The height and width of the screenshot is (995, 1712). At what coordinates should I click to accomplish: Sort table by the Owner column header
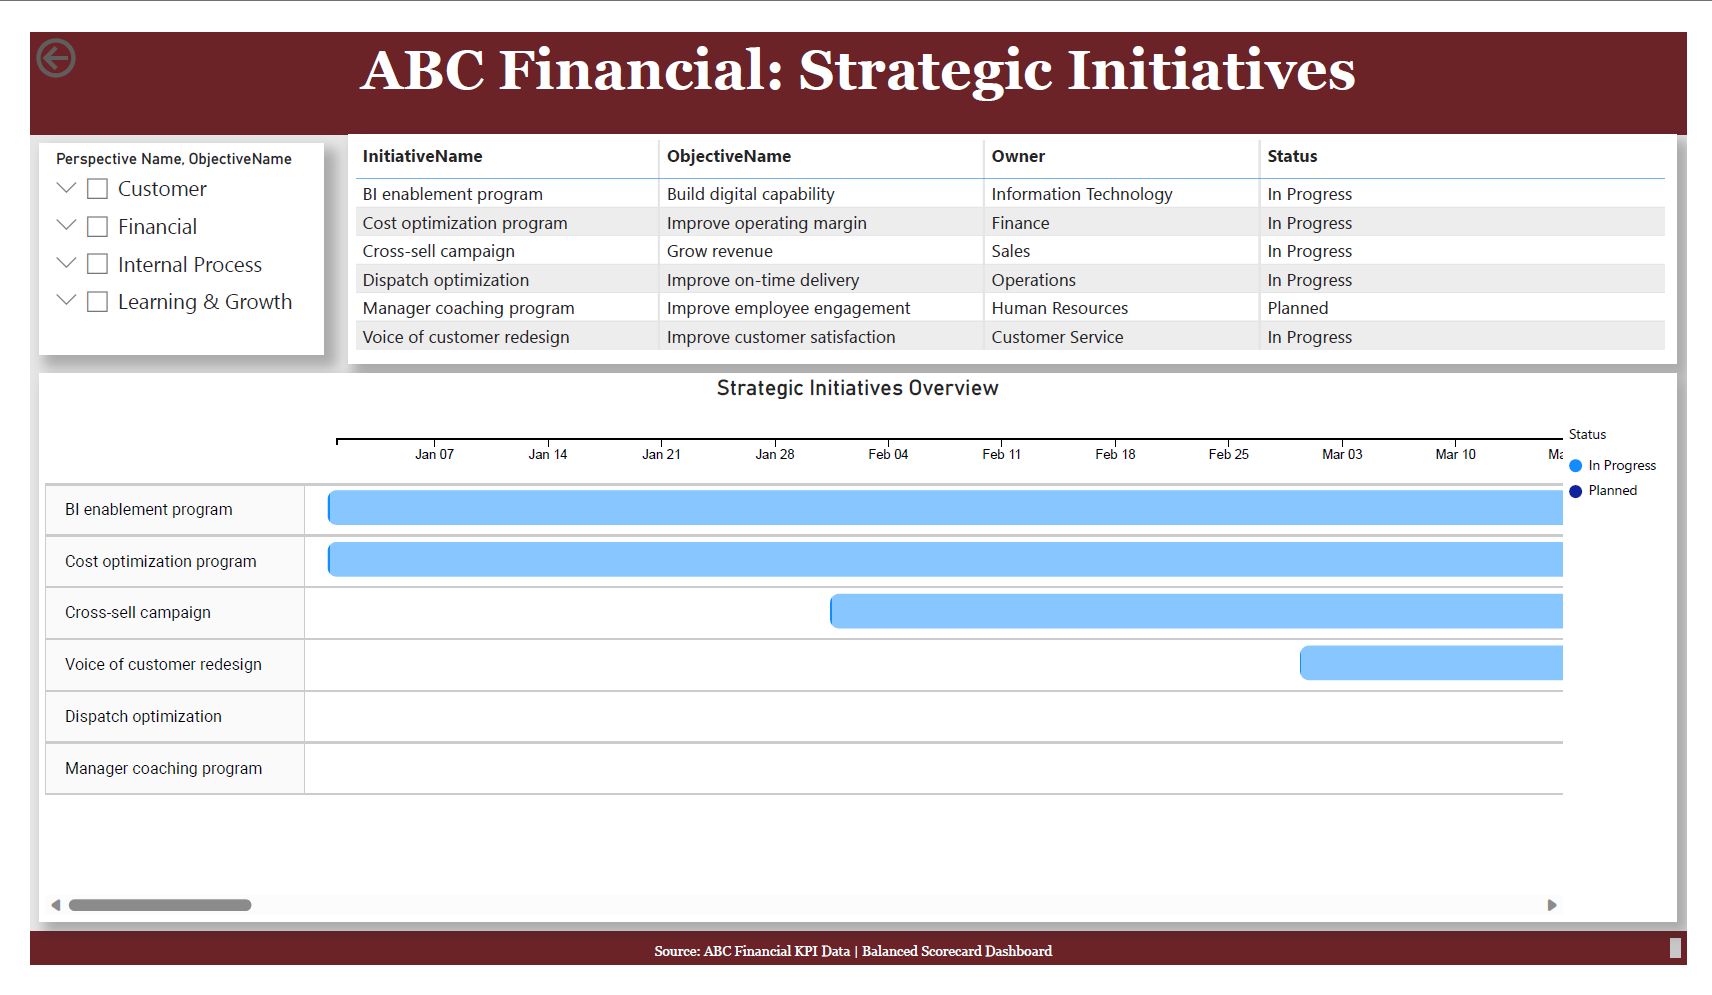point(1018,156)
